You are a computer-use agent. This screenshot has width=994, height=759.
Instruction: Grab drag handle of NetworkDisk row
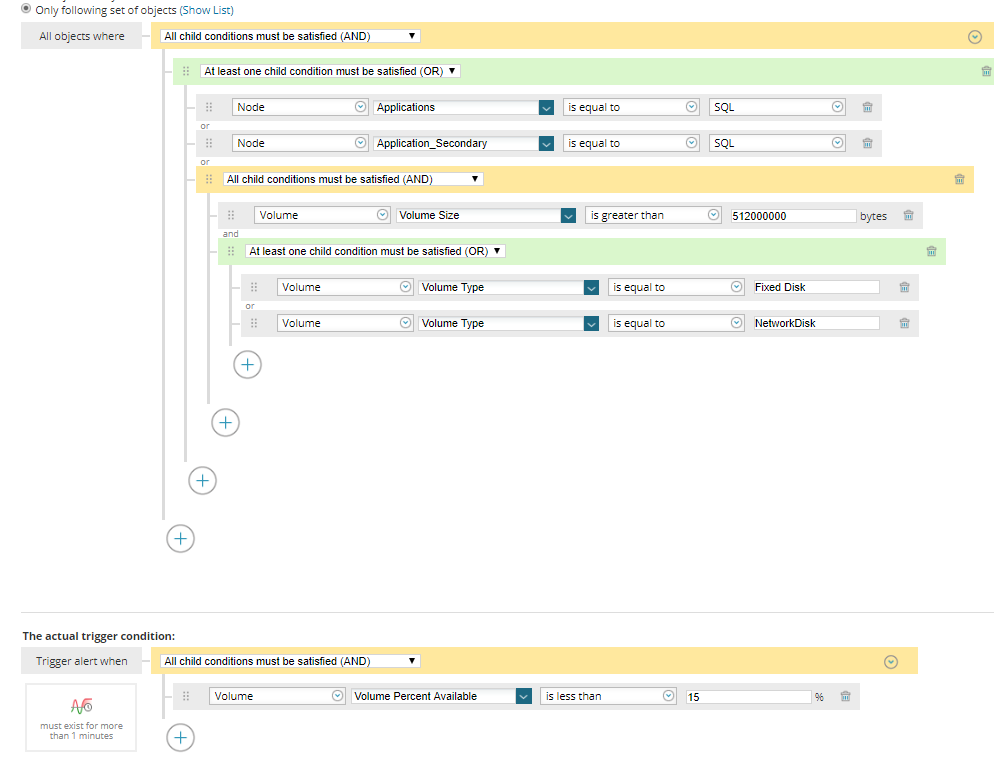pos(254,323)
